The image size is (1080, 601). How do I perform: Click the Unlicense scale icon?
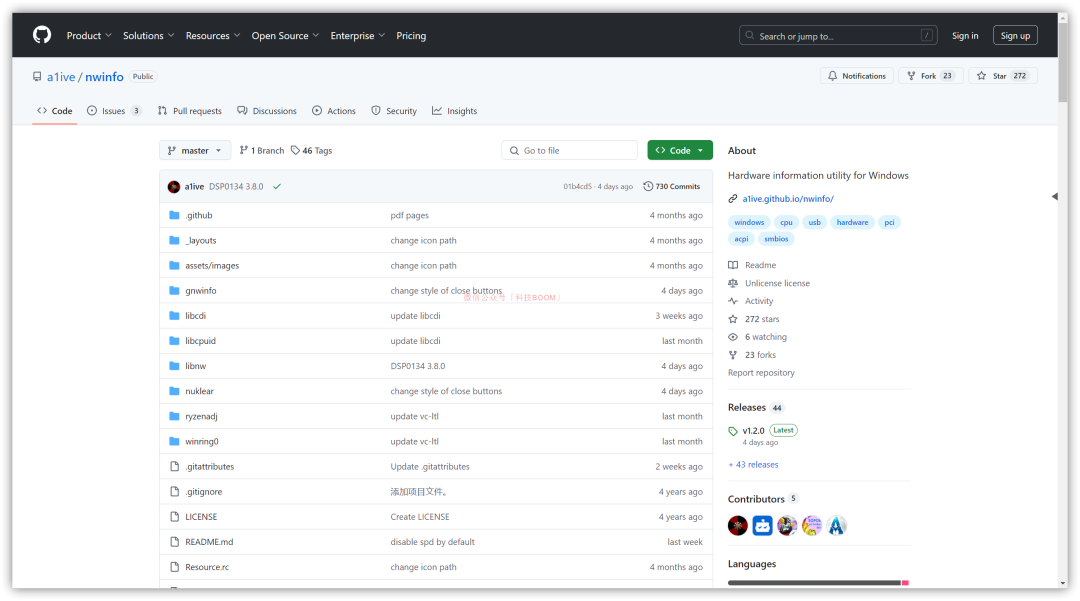[x=733, y=283]
